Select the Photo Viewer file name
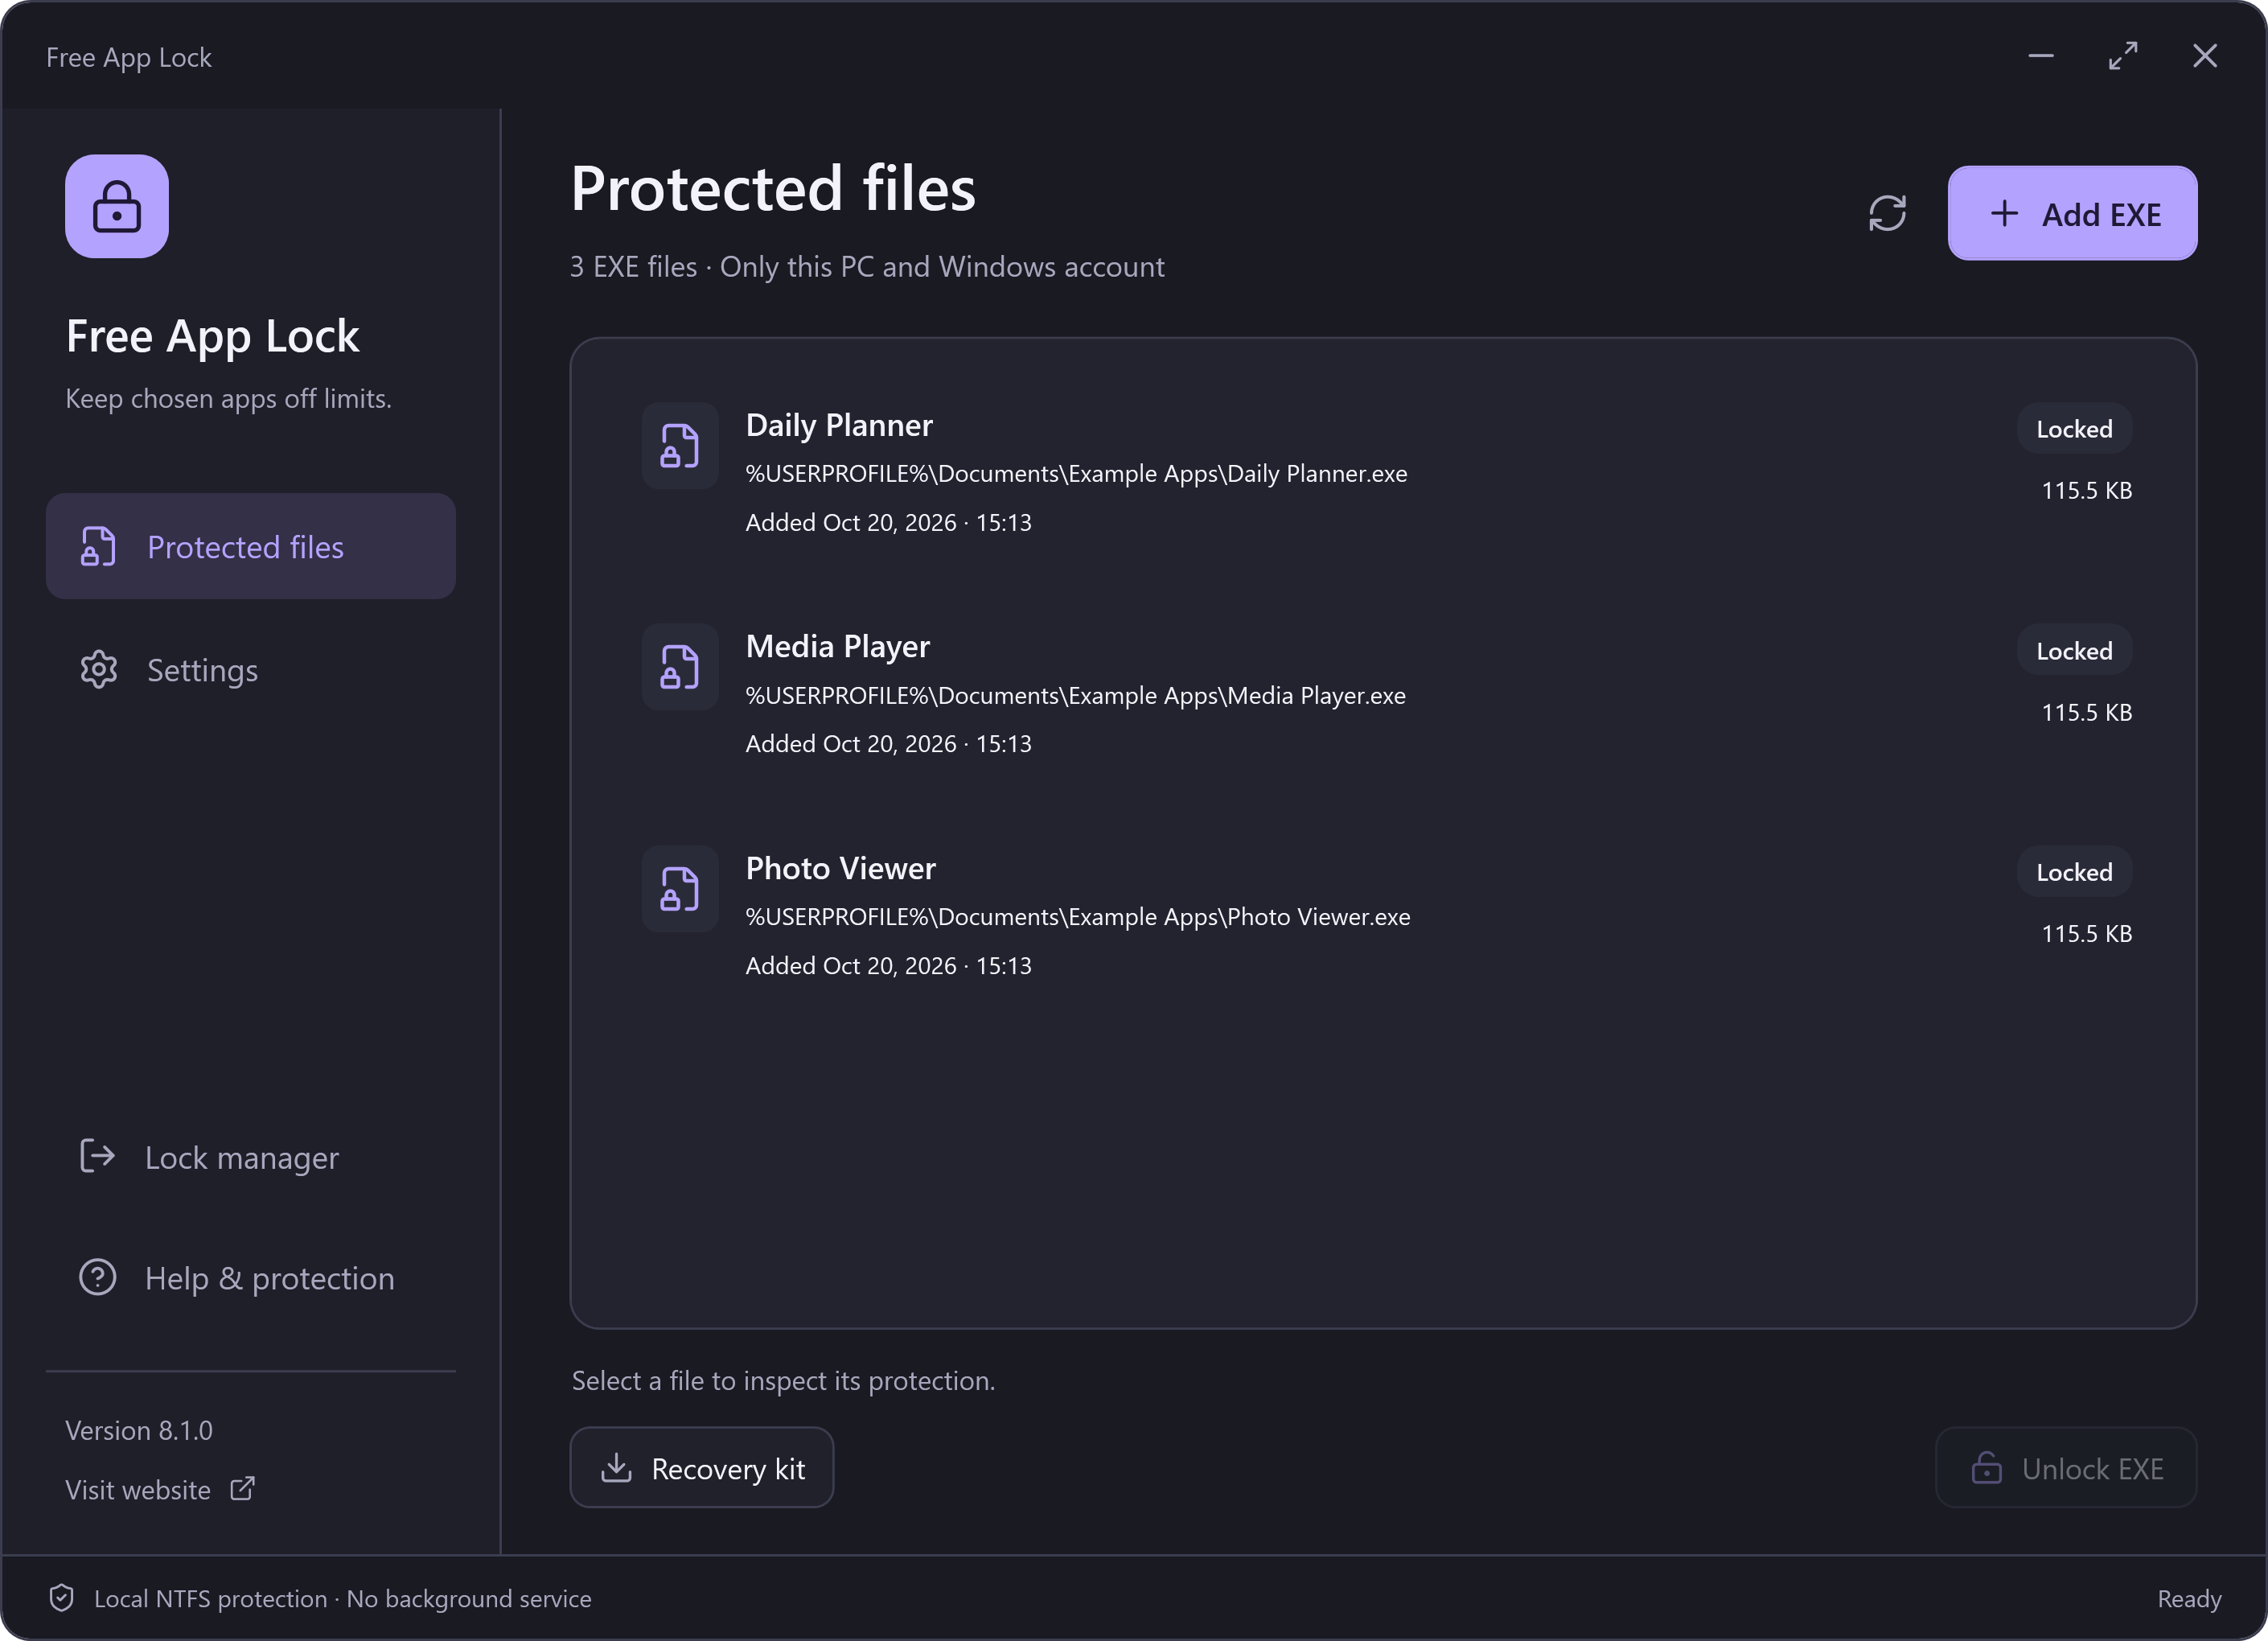 coord(841,868)
